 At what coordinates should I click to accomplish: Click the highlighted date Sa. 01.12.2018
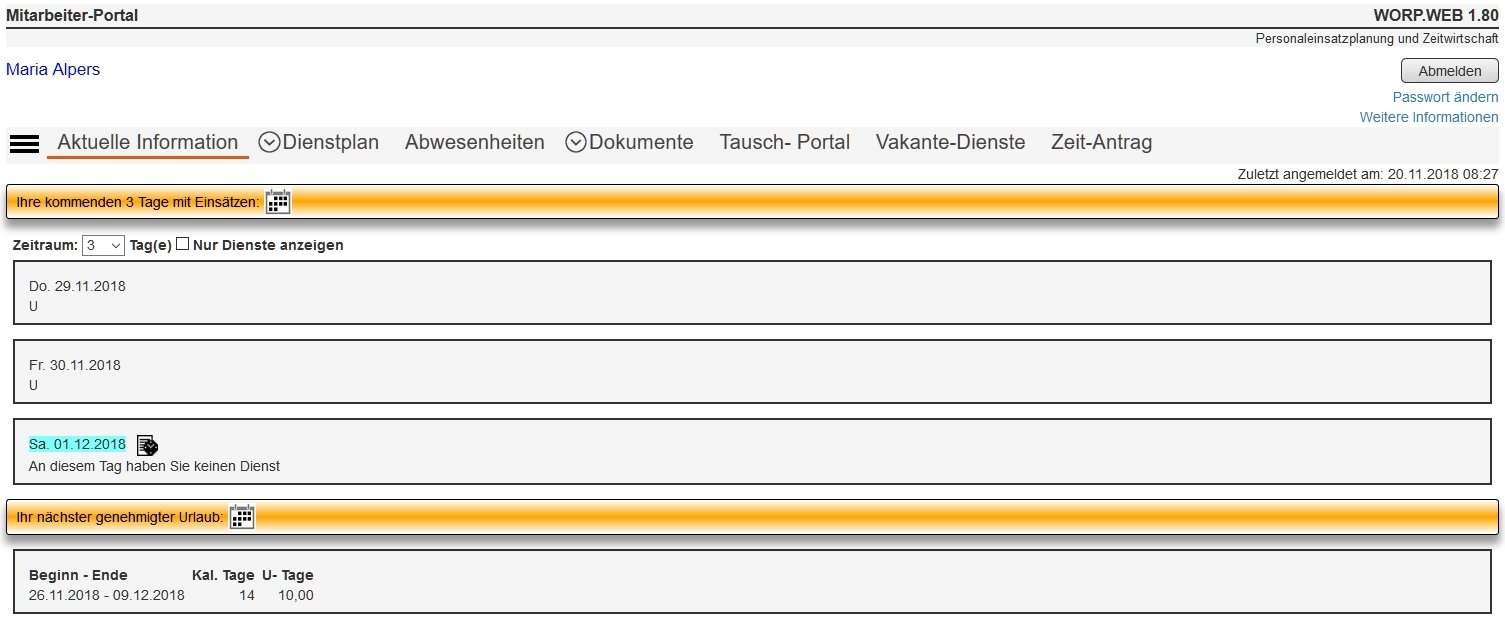point(77,444)
